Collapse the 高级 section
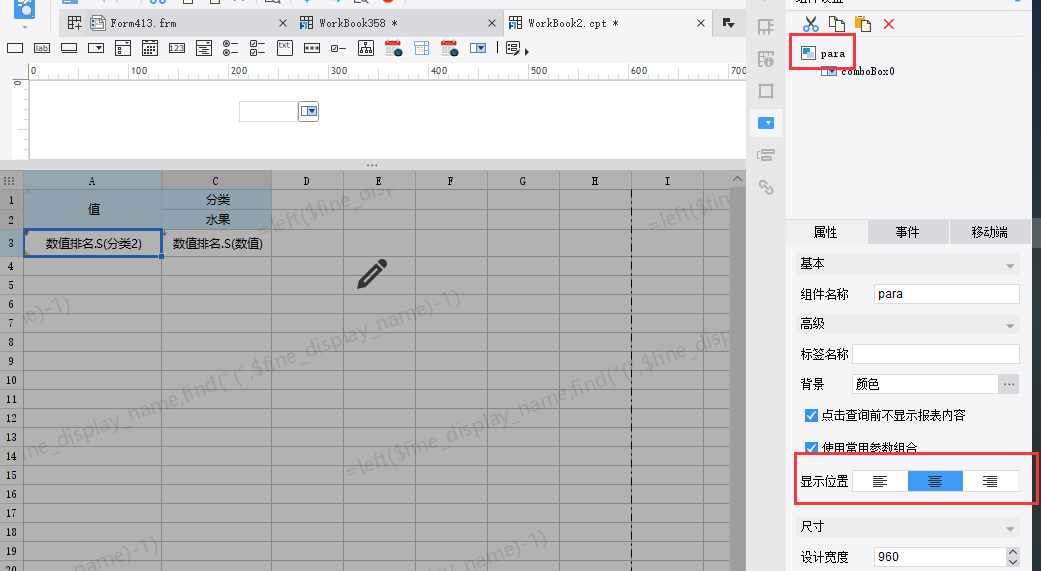Image resolution: width=1041 pixels, height=571 pixels. tap(1010, 325)
